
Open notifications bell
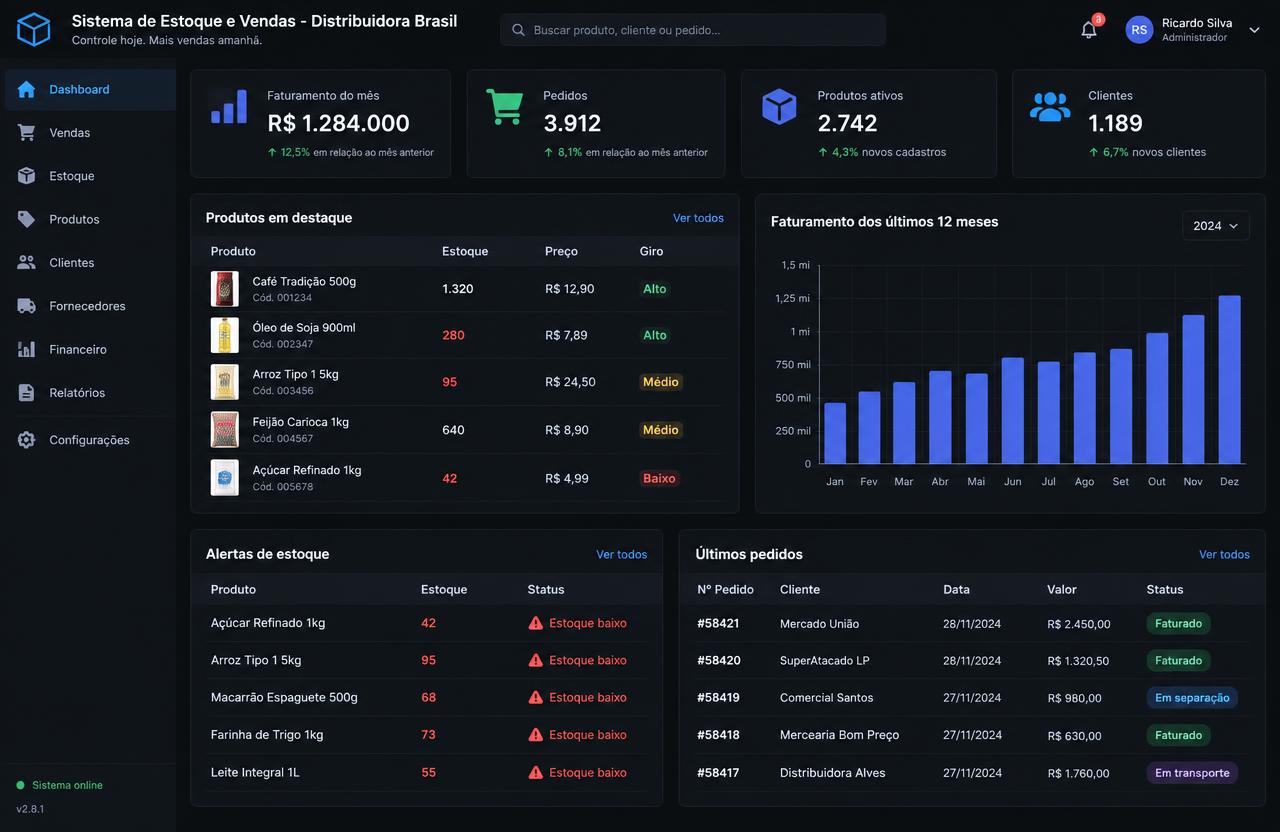(x=1089, y=30)
